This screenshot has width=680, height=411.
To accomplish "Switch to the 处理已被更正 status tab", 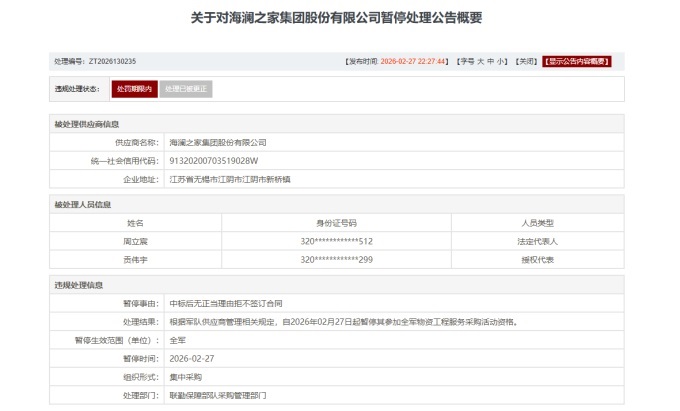I will click(186, 89).
